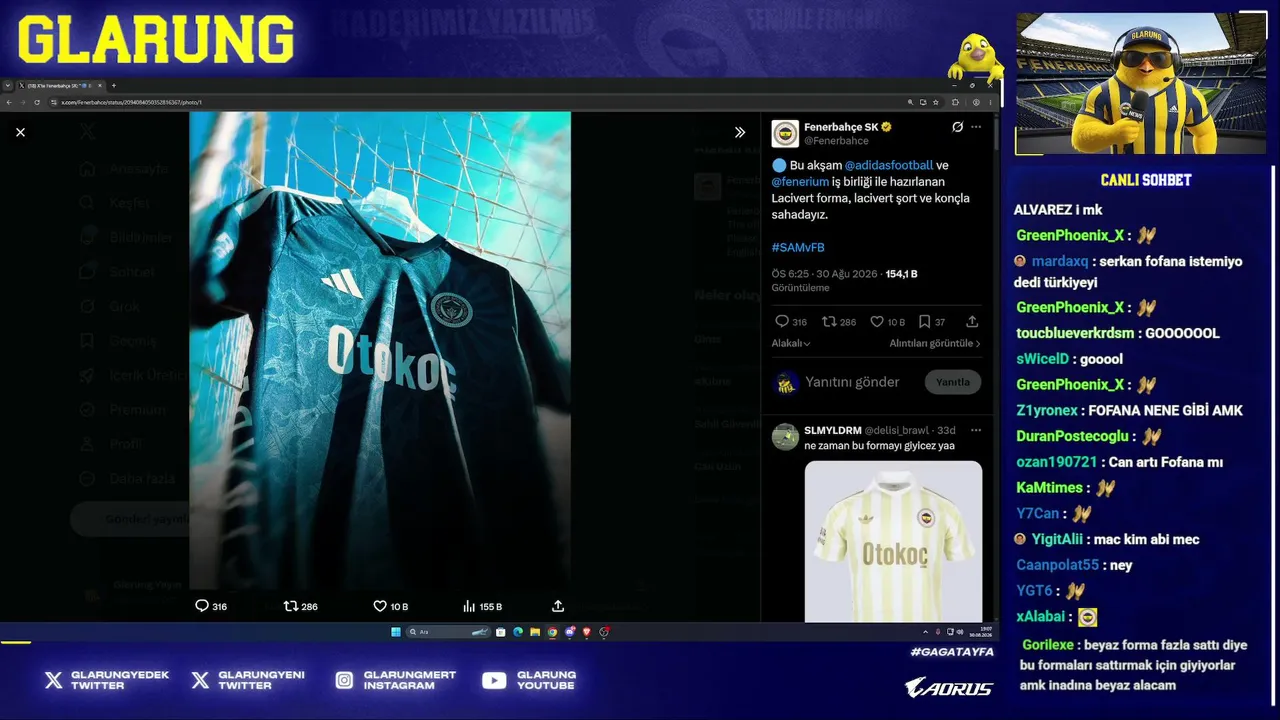The width and height of the screenshot is (1280, 720).
Task: Click the GLARUNGYENI Twitter label
Action: pyautogui.click(x=261, y=680)
